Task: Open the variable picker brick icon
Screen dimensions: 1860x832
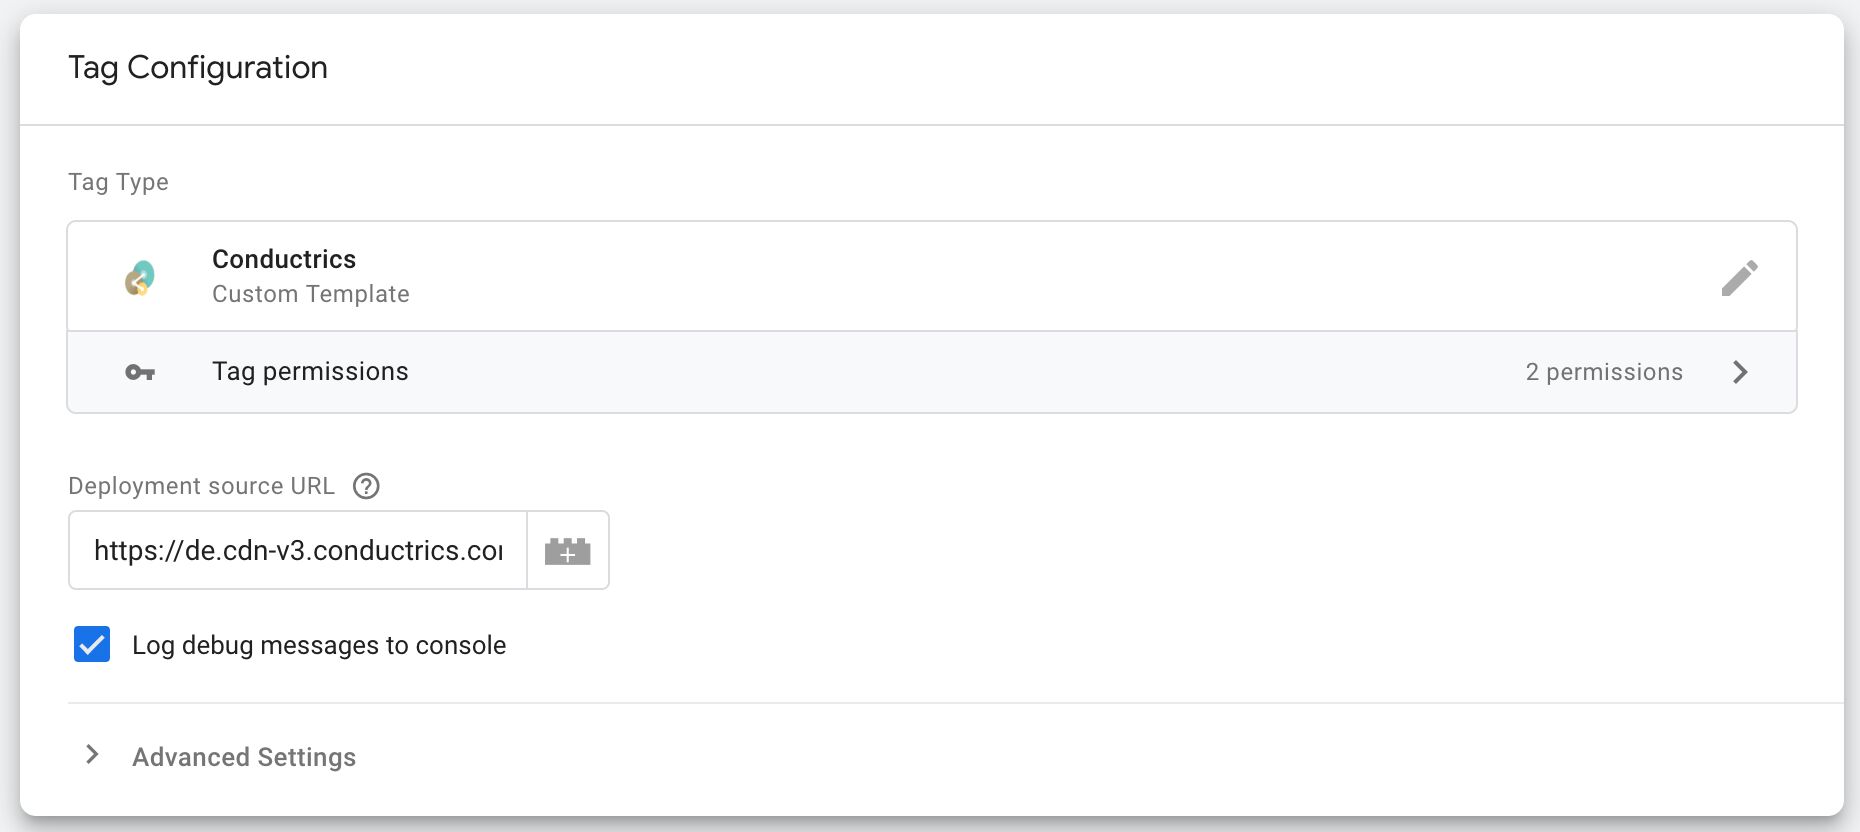Action: point(567,550)
